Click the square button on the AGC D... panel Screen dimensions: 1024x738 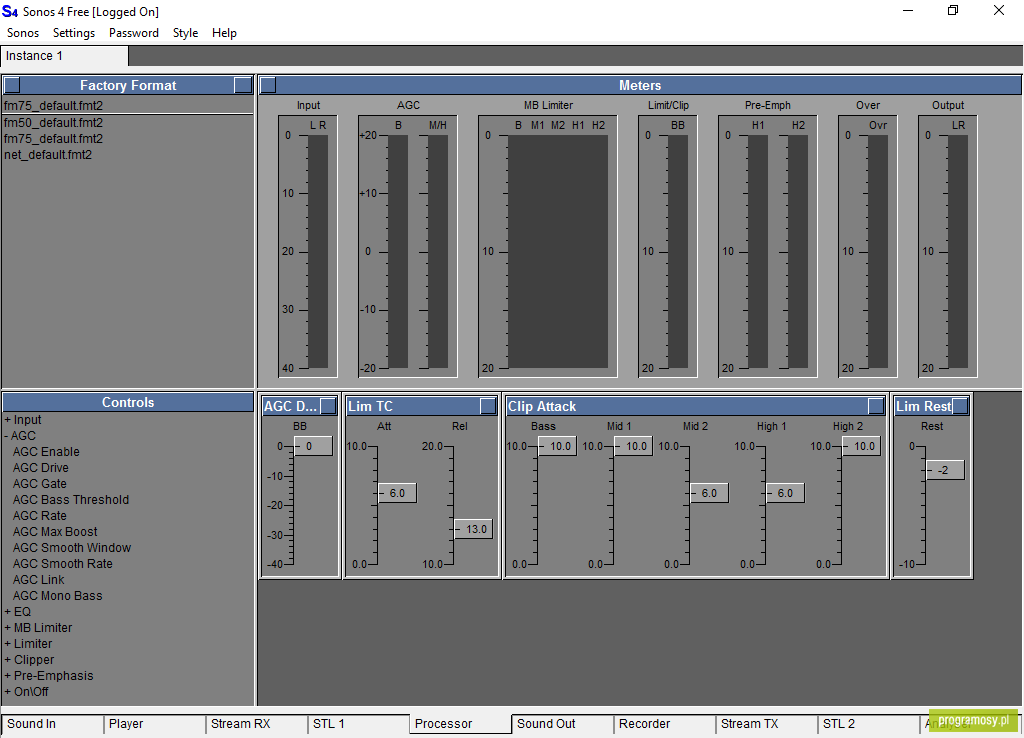(328, 406)
